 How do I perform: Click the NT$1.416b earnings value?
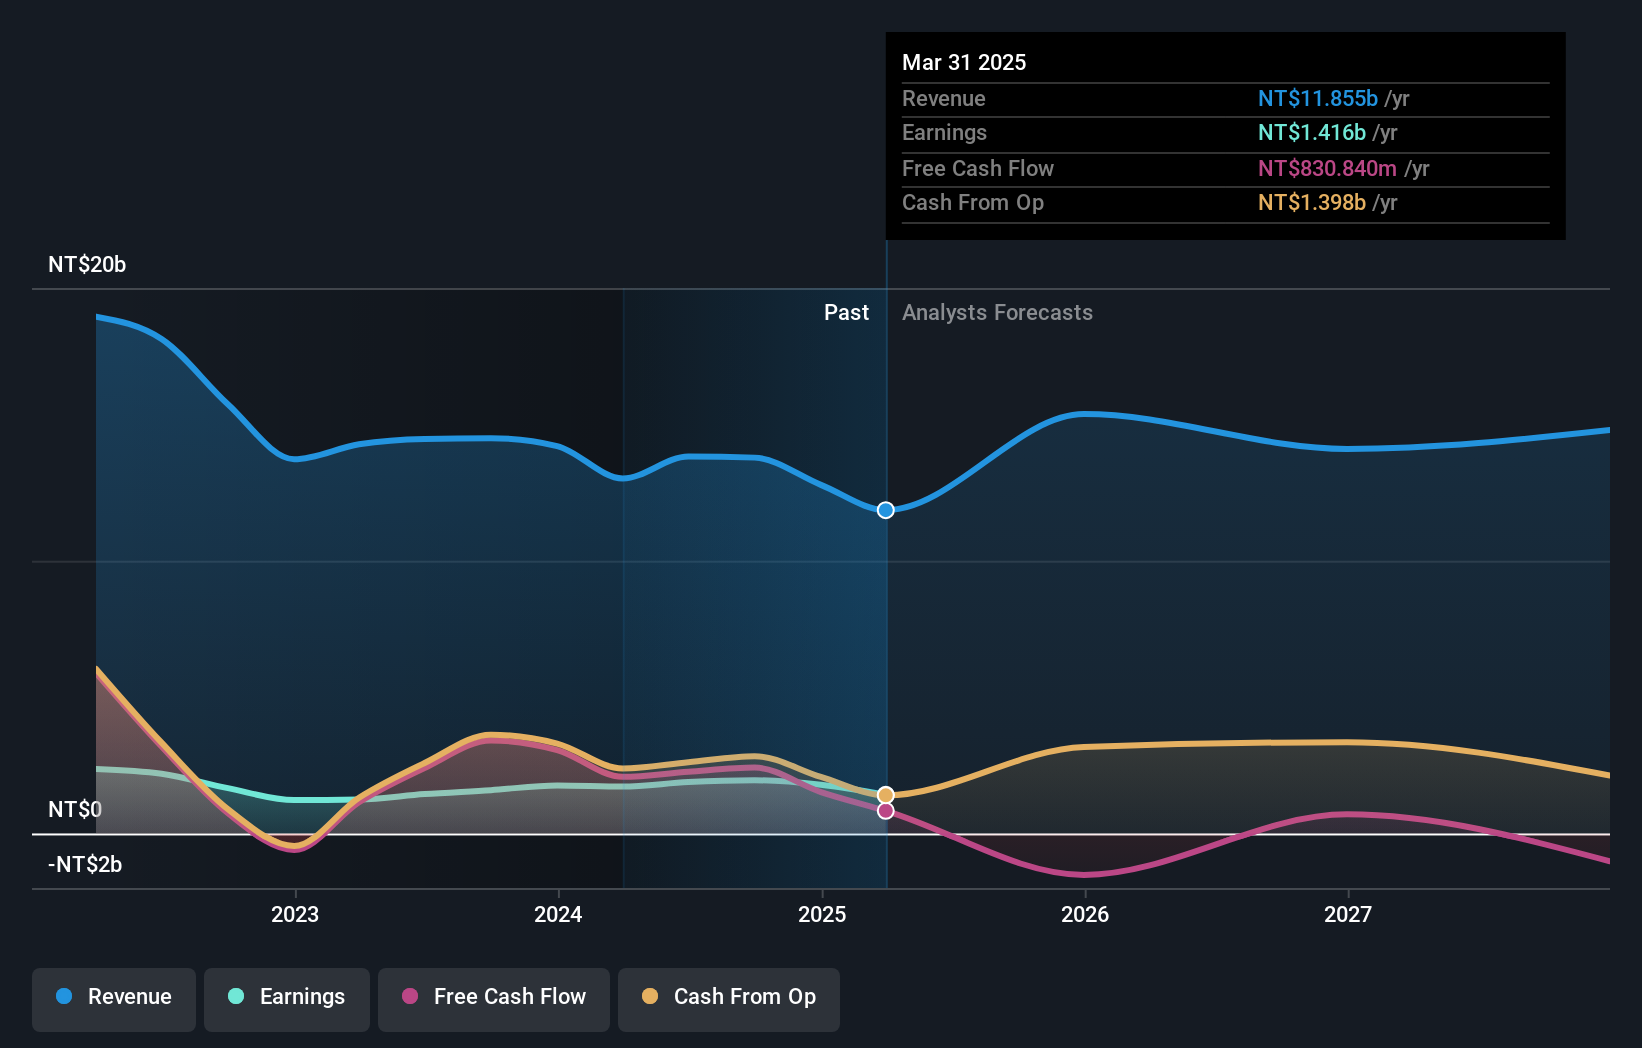click(1312, 132)
